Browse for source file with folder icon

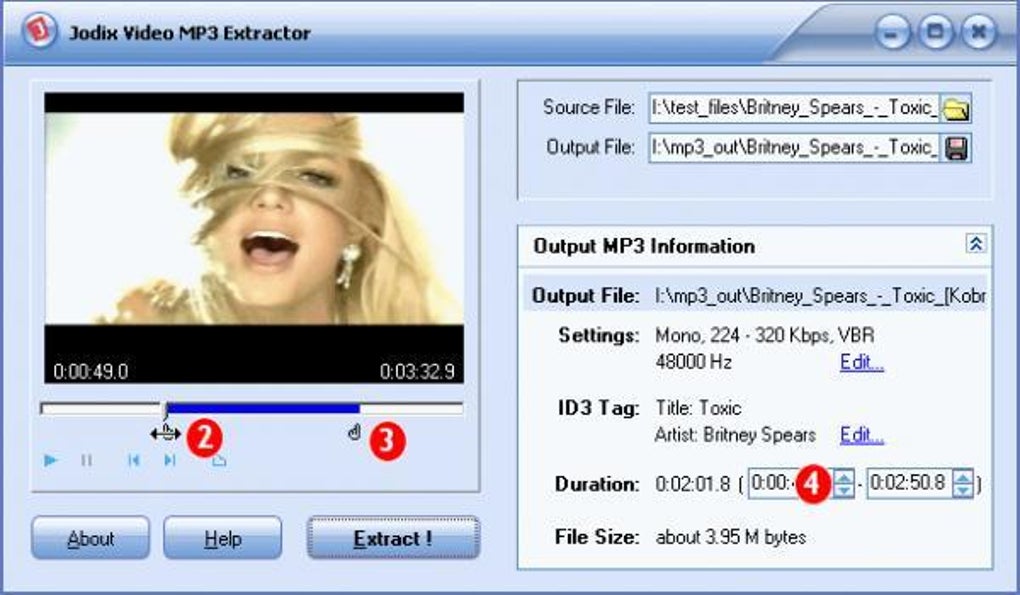click(x=956, y=109)
